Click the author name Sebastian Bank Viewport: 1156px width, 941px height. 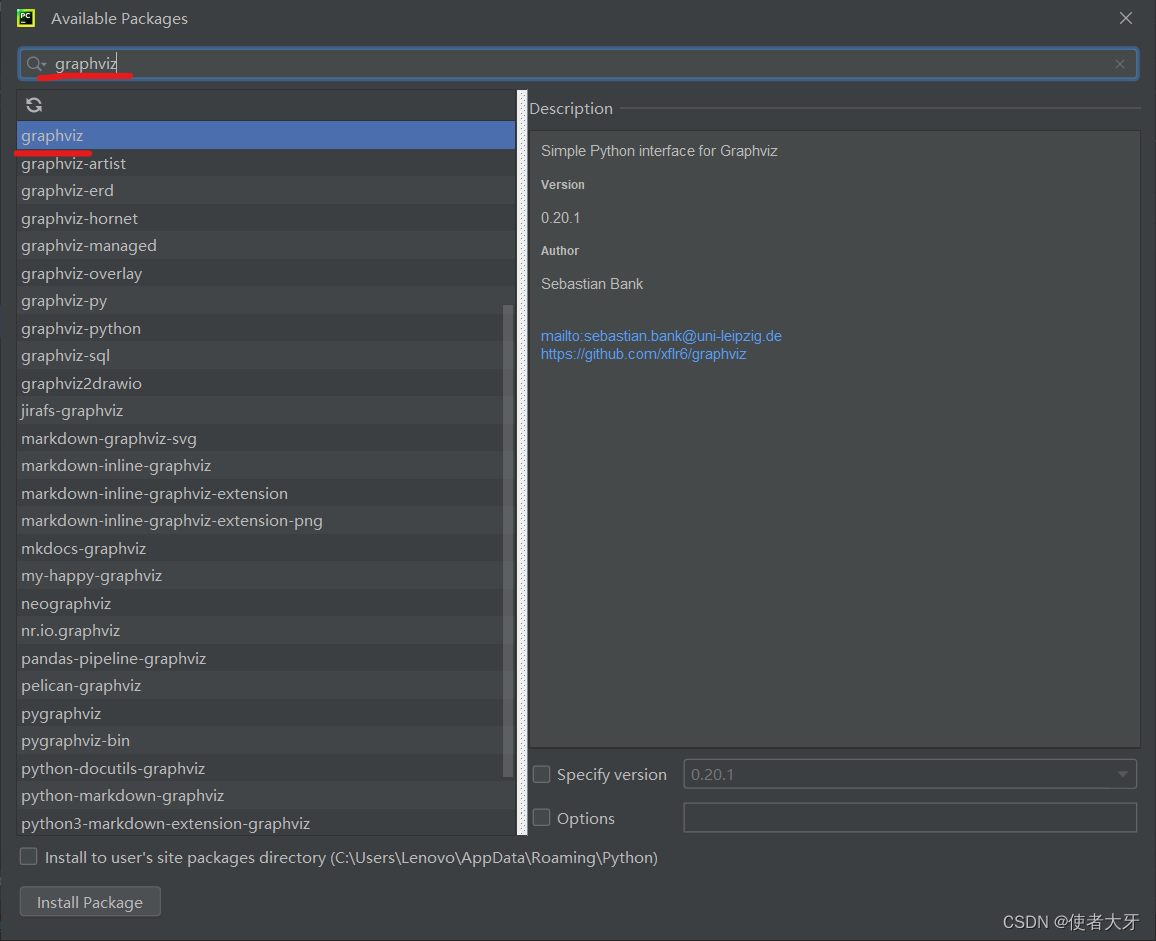pos(592,284)
